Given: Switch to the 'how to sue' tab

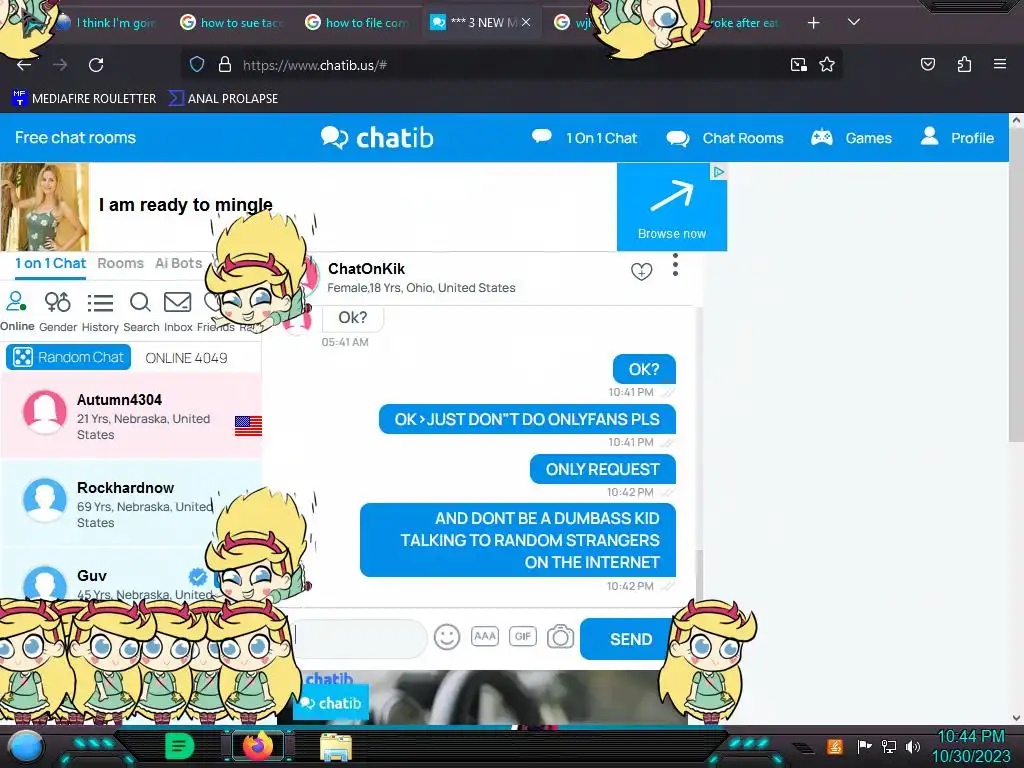Looking at the screenshot, I should point(232,22).
